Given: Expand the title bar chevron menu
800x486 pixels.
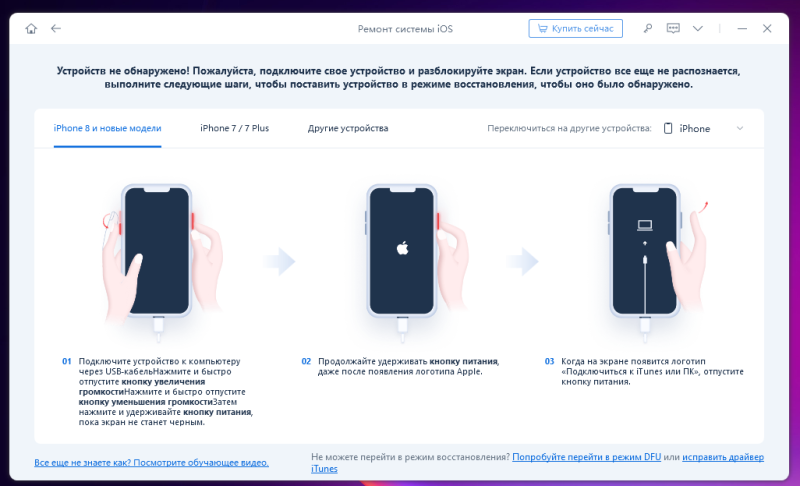Looking at the screenshot, I should 697,29.
